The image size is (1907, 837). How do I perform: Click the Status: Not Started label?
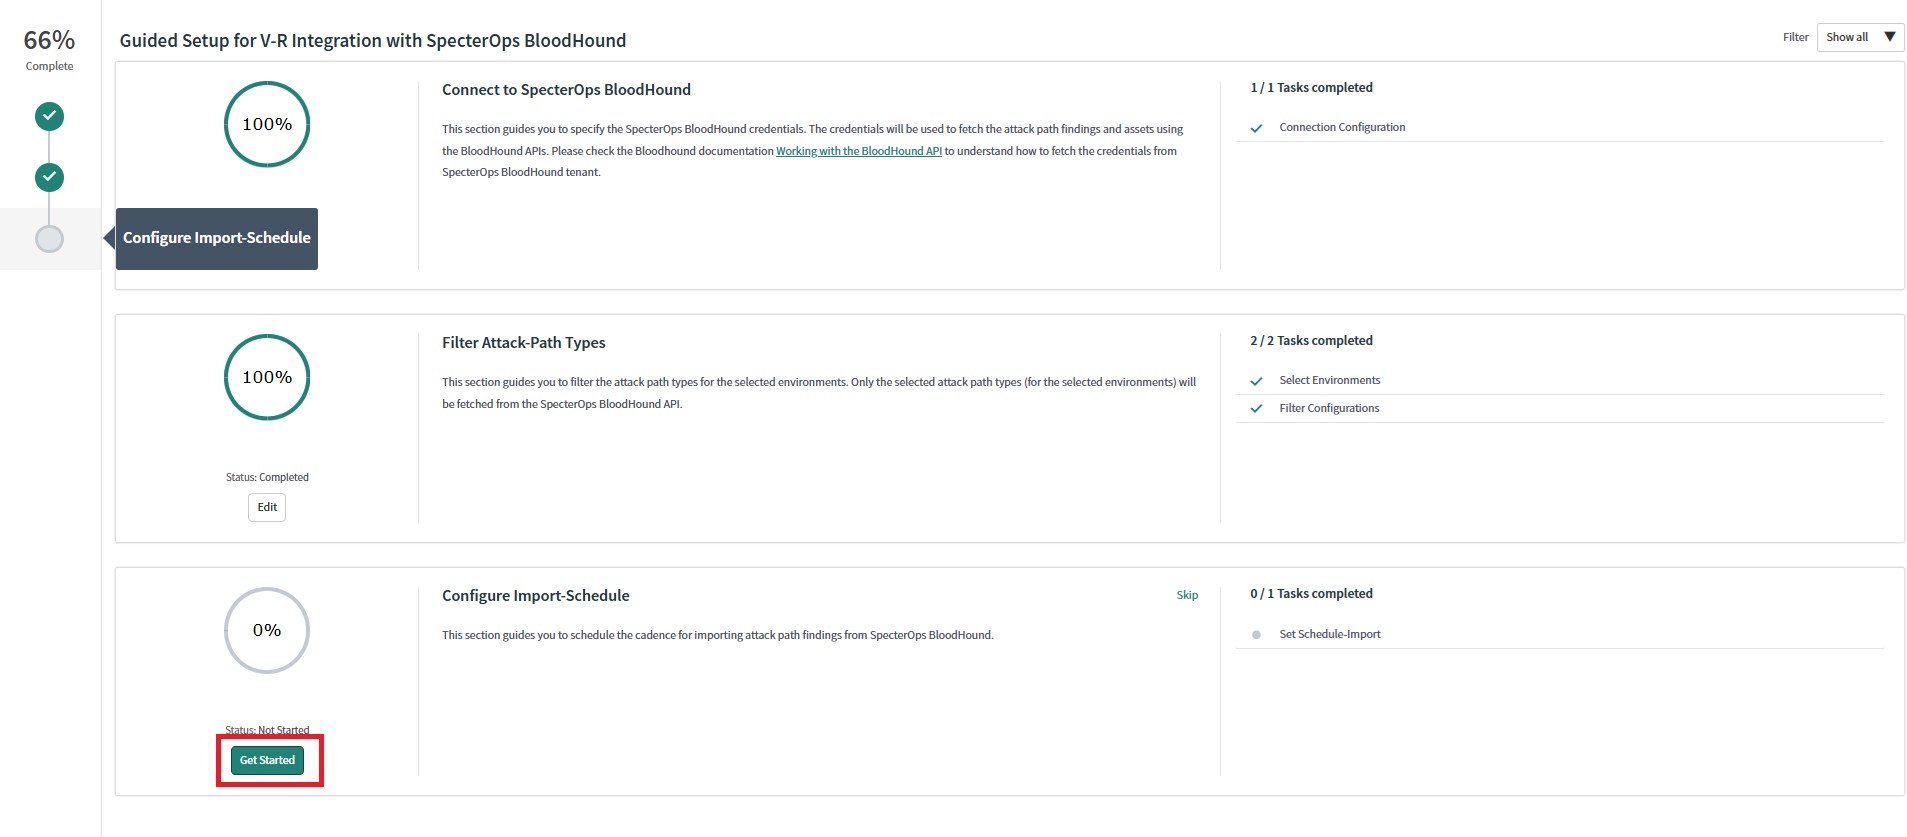coord(267,730)
